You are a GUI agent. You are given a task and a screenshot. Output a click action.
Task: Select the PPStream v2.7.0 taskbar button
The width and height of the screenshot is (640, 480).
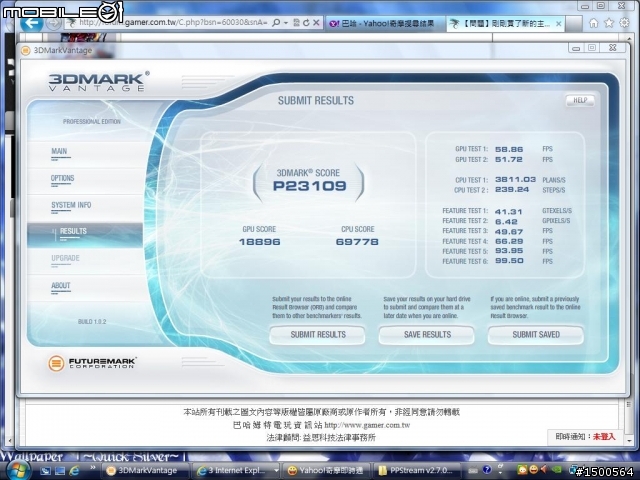pos(417,471)
